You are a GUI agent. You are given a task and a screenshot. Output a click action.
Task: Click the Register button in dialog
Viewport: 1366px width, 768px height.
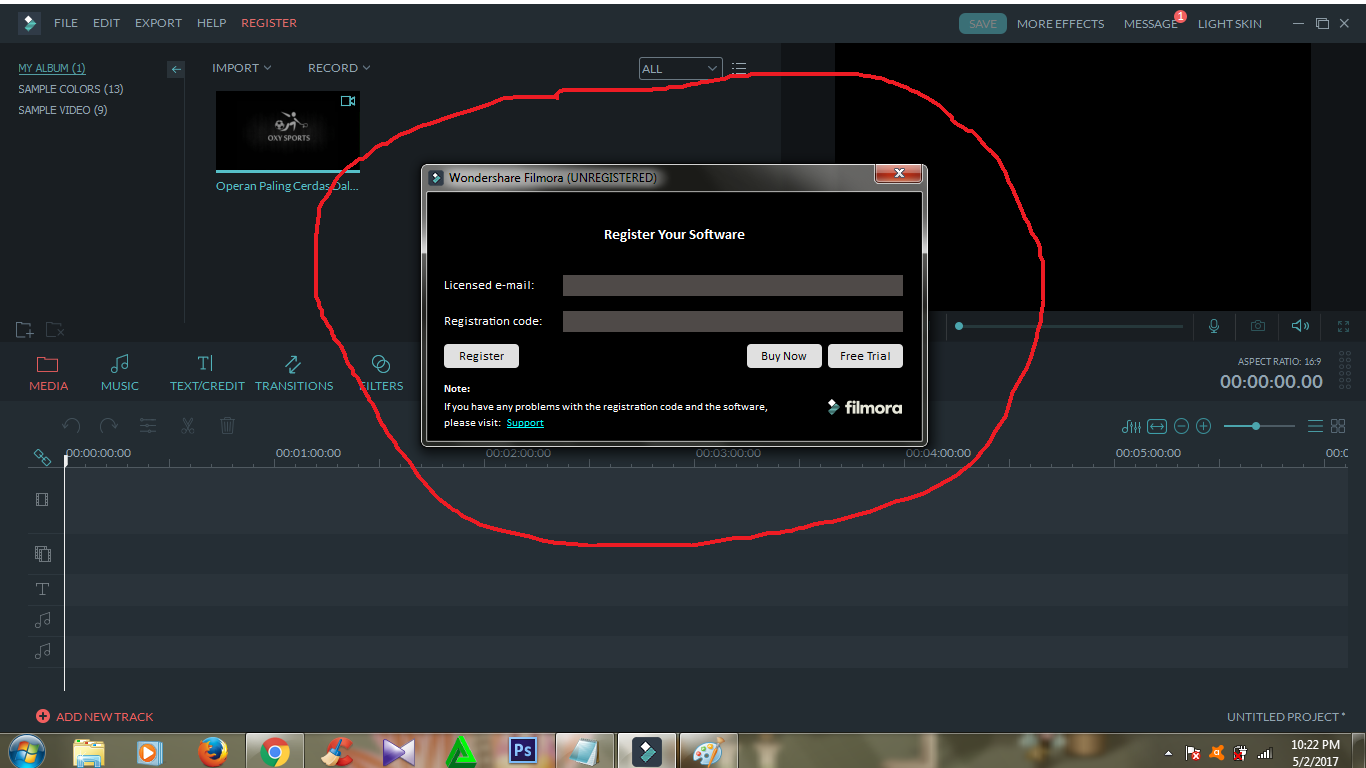click(481, 356)
